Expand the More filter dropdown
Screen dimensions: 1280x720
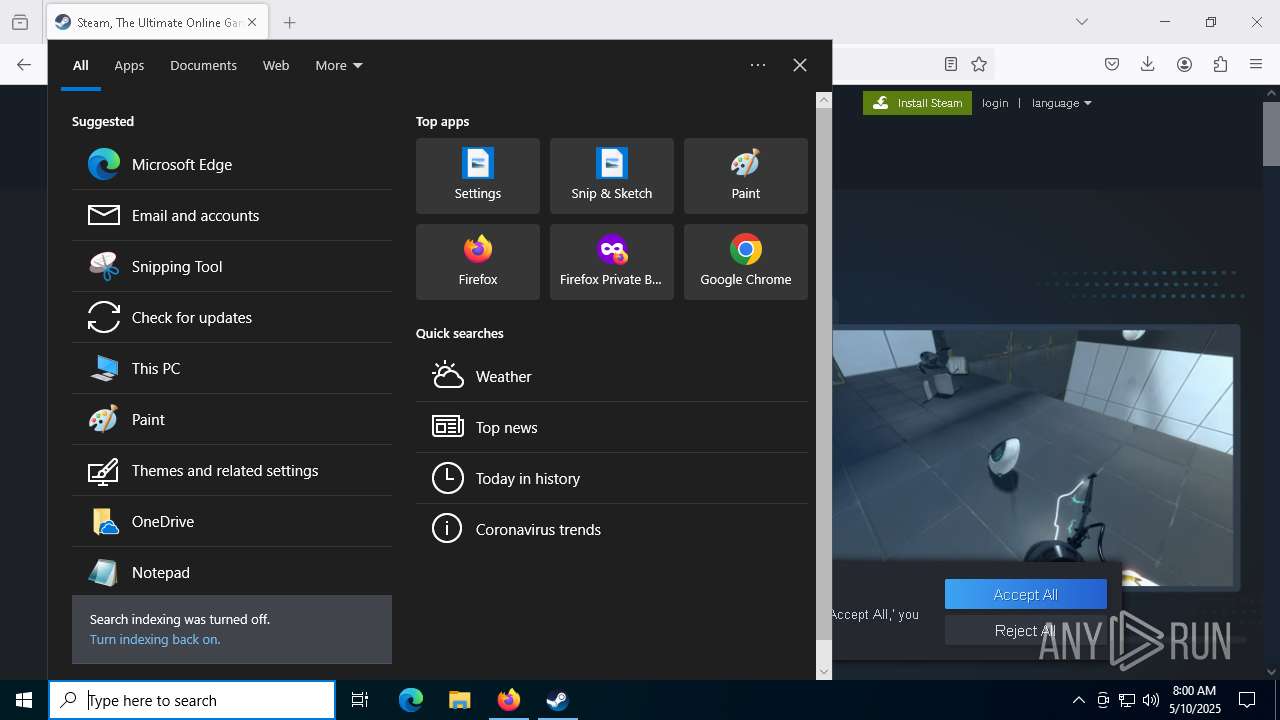coord(339,65)
